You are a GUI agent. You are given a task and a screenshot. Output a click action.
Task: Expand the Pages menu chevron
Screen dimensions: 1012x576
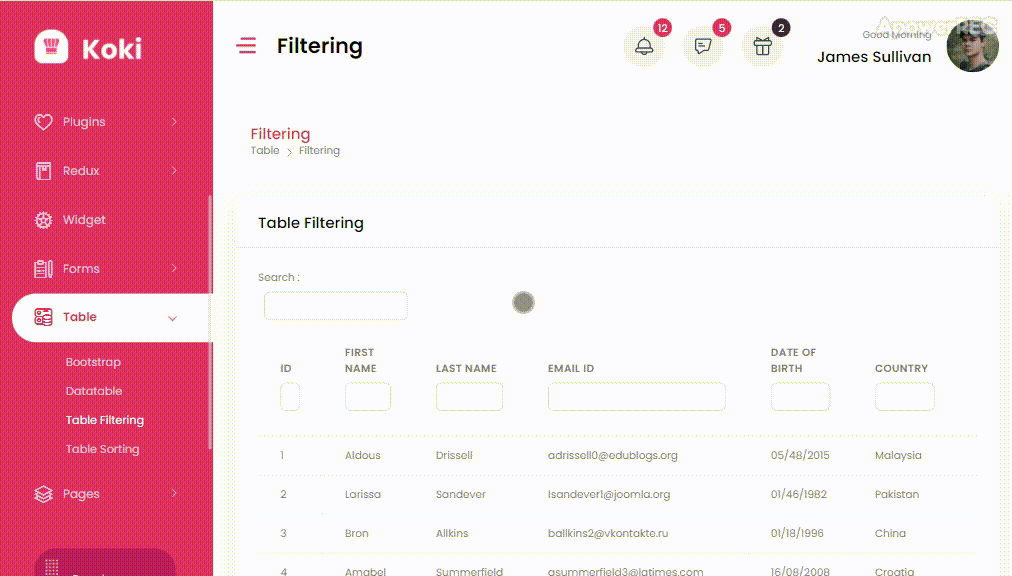174,493
